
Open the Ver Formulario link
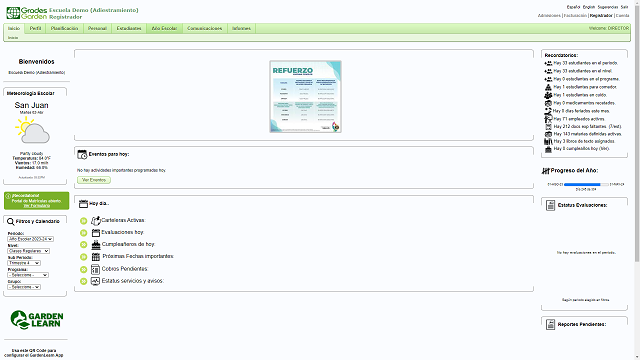click(36, 206)
